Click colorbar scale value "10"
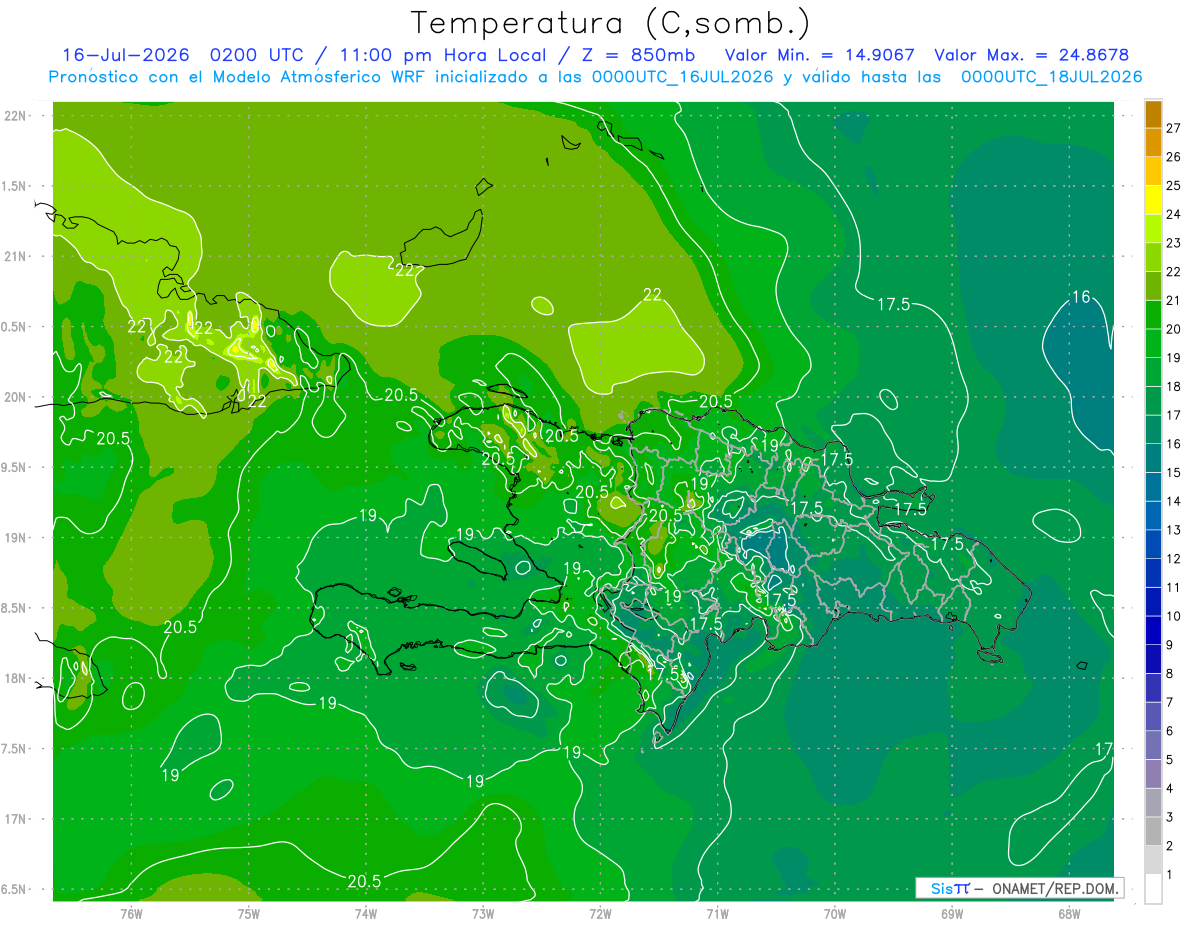The height and width of the screenshot is (927, 1200). pos(1174,617)
